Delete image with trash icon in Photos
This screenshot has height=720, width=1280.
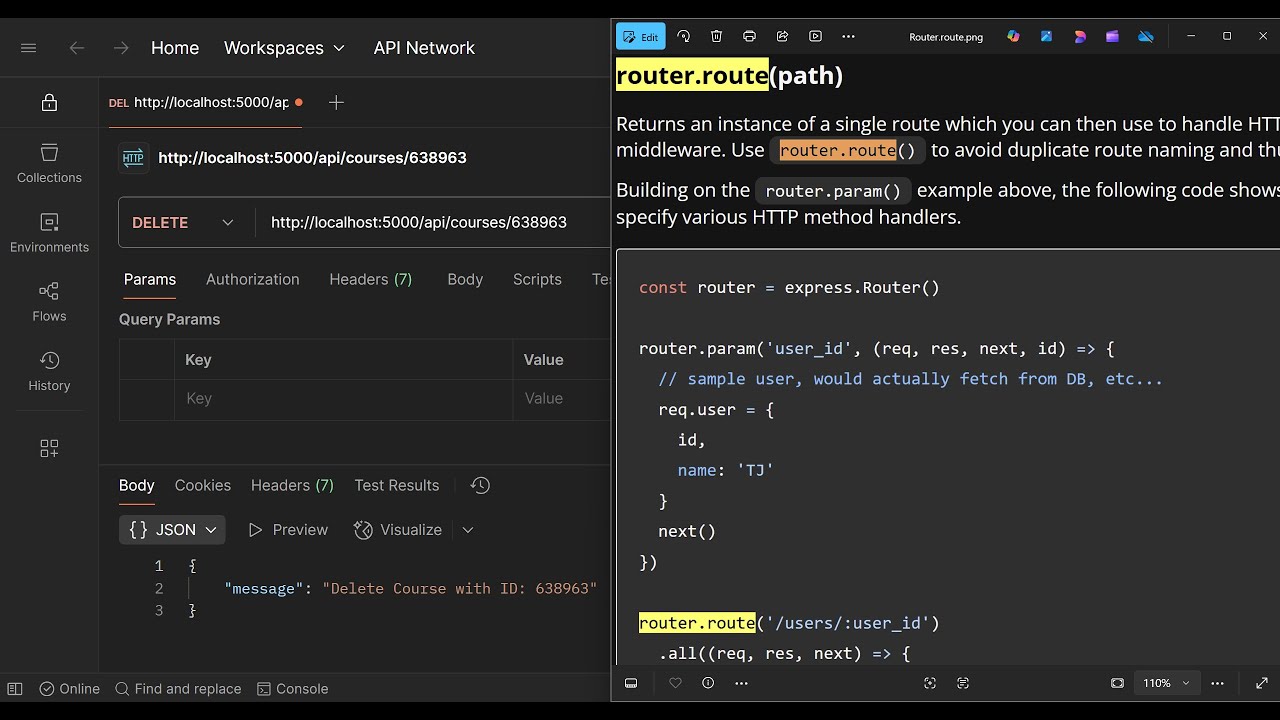coord(716,36)
